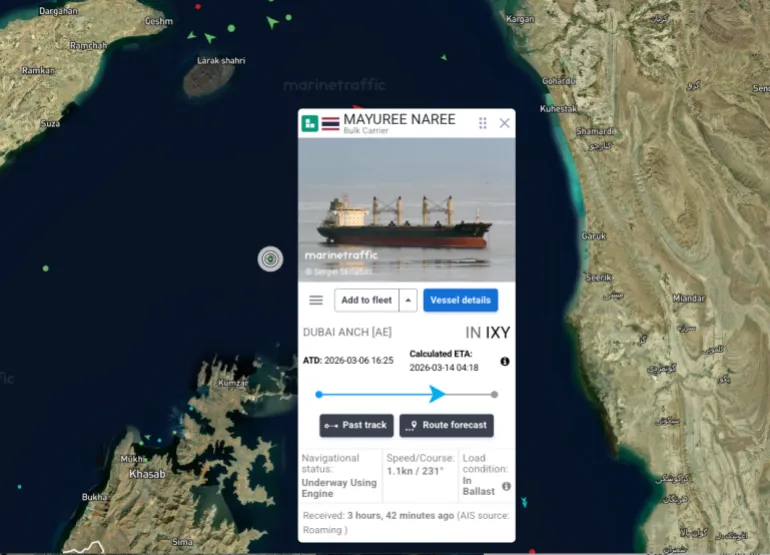The width and height of the screenshot is (770, 555).
Task: Click the voyage destination end dot
Action: coord(495,394)
